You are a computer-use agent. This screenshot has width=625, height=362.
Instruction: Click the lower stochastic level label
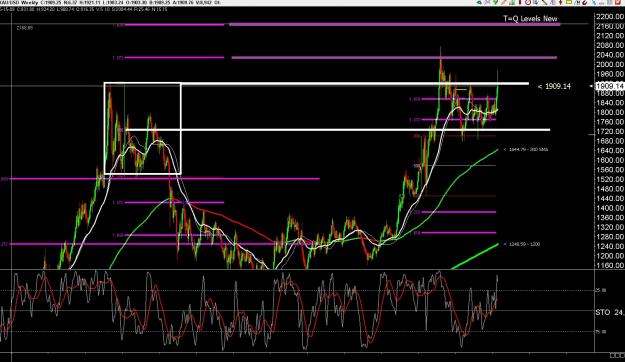(601, 331)
